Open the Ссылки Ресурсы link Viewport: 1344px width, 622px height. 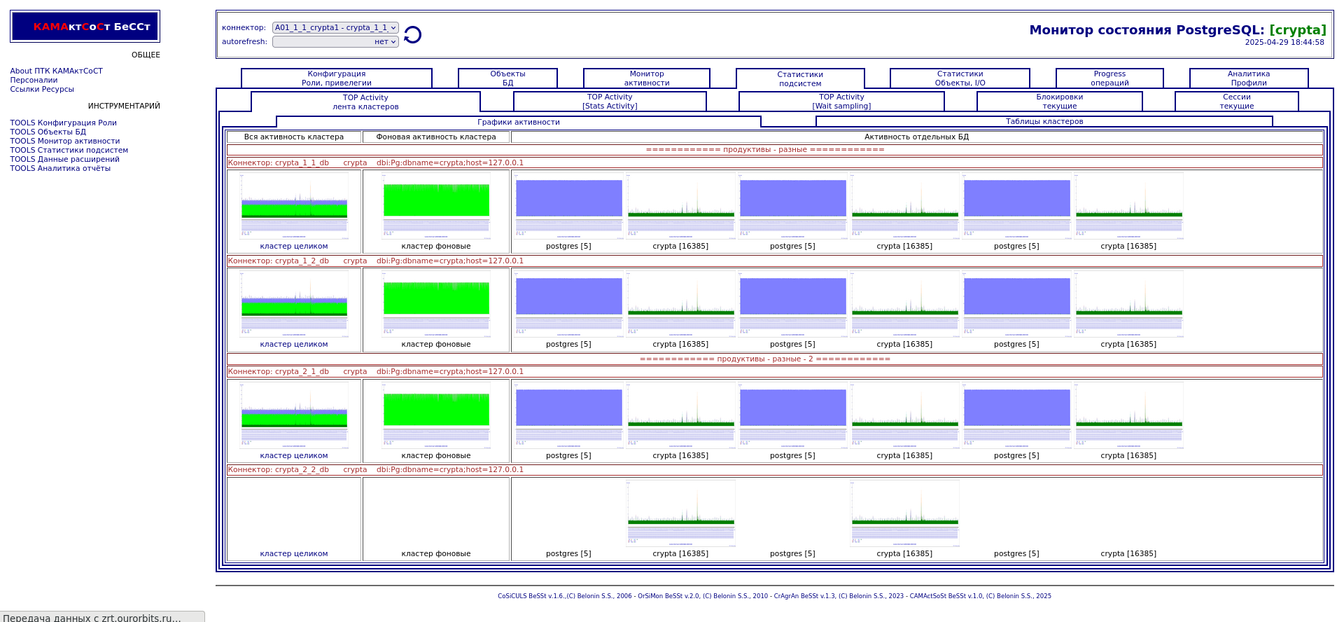pyautogui.click(x=42, y=89)
